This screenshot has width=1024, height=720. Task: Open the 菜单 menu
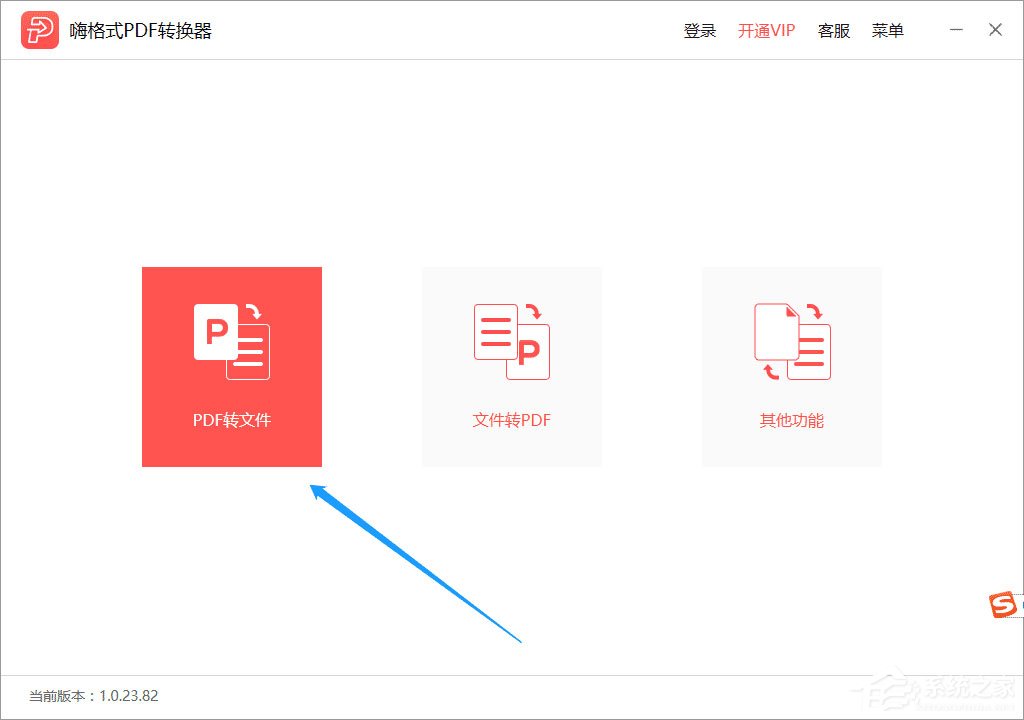(888, 30)
